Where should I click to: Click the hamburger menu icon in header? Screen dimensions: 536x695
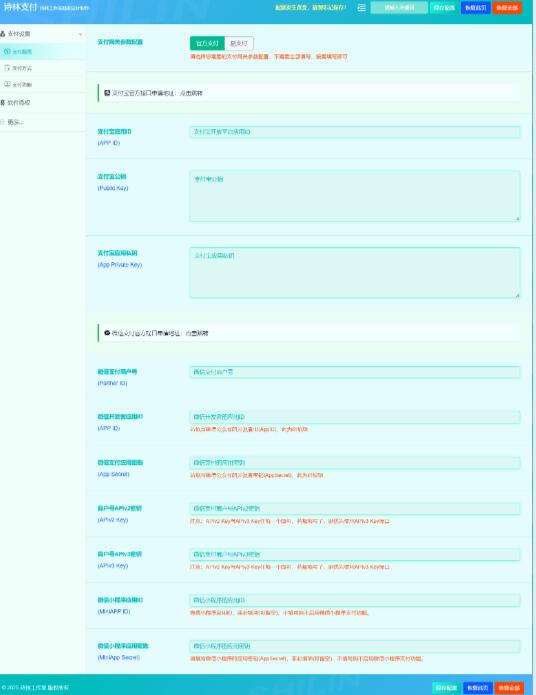point(361,8)
